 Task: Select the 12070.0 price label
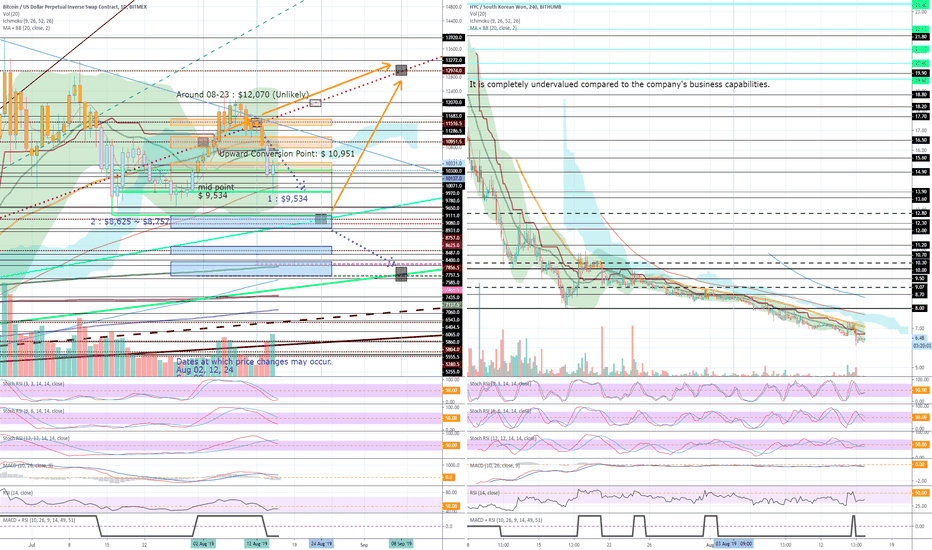(453, 102)
